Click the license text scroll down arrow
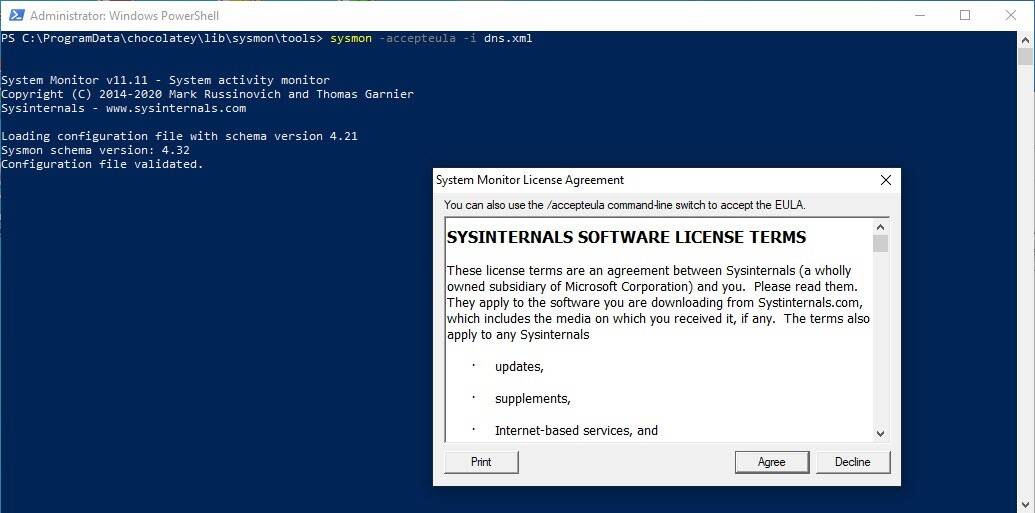This screenshot has width=1035, height=513. [x=880, y=433]
